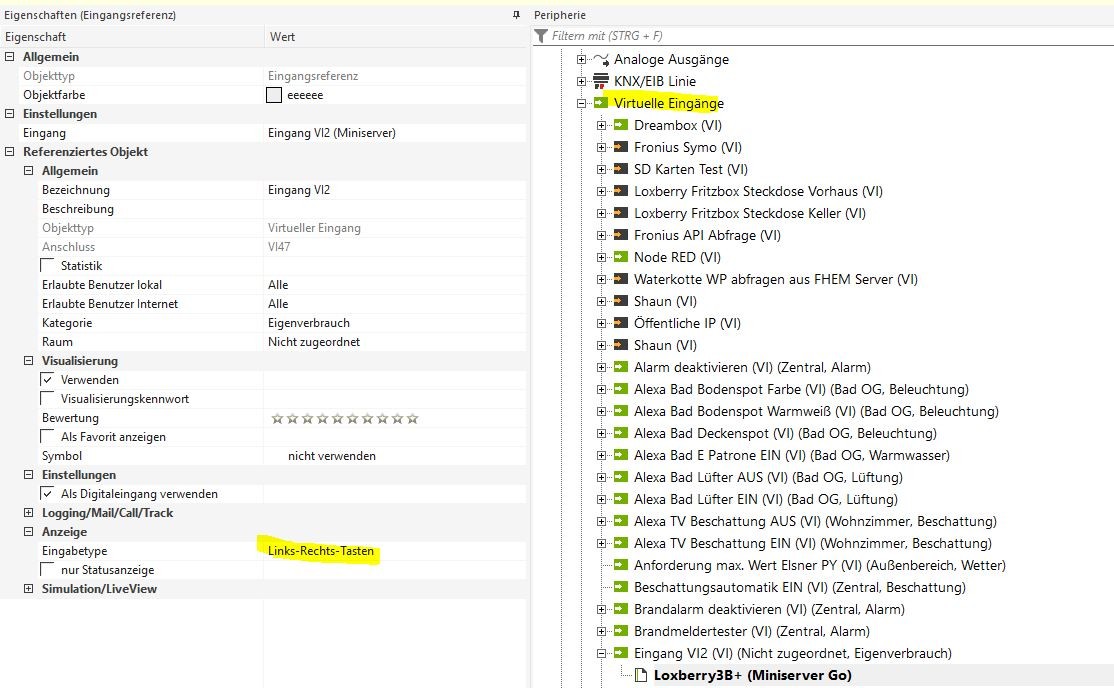
Task: Click the filter funnel icon in Peripherie
Action: [541, 36]
